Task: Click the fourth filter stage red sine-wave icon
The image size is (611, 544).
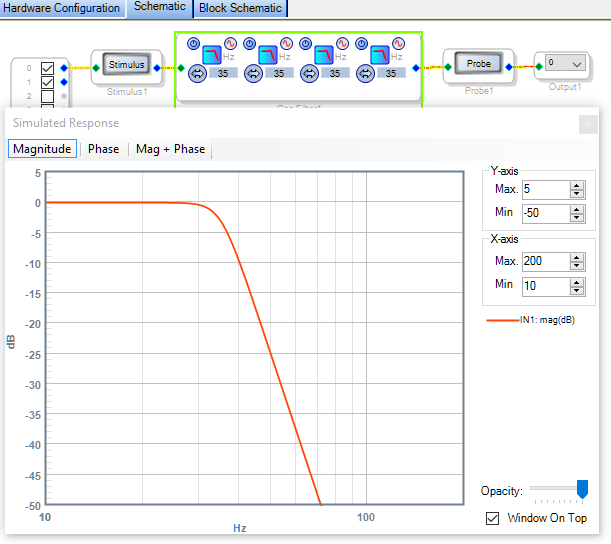Action: (x=398, y=44)
